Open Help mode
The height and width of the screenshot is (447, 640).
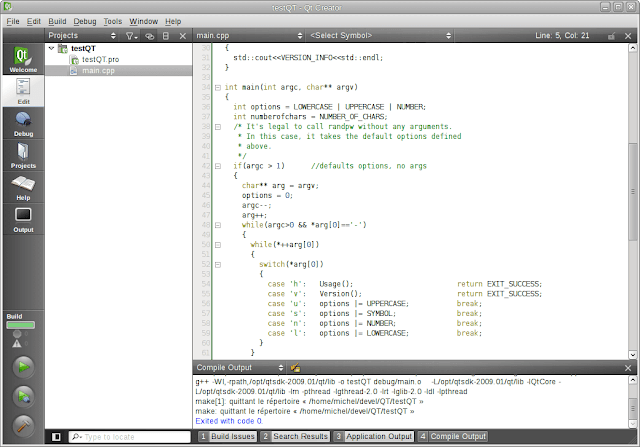tap(23, 187)
